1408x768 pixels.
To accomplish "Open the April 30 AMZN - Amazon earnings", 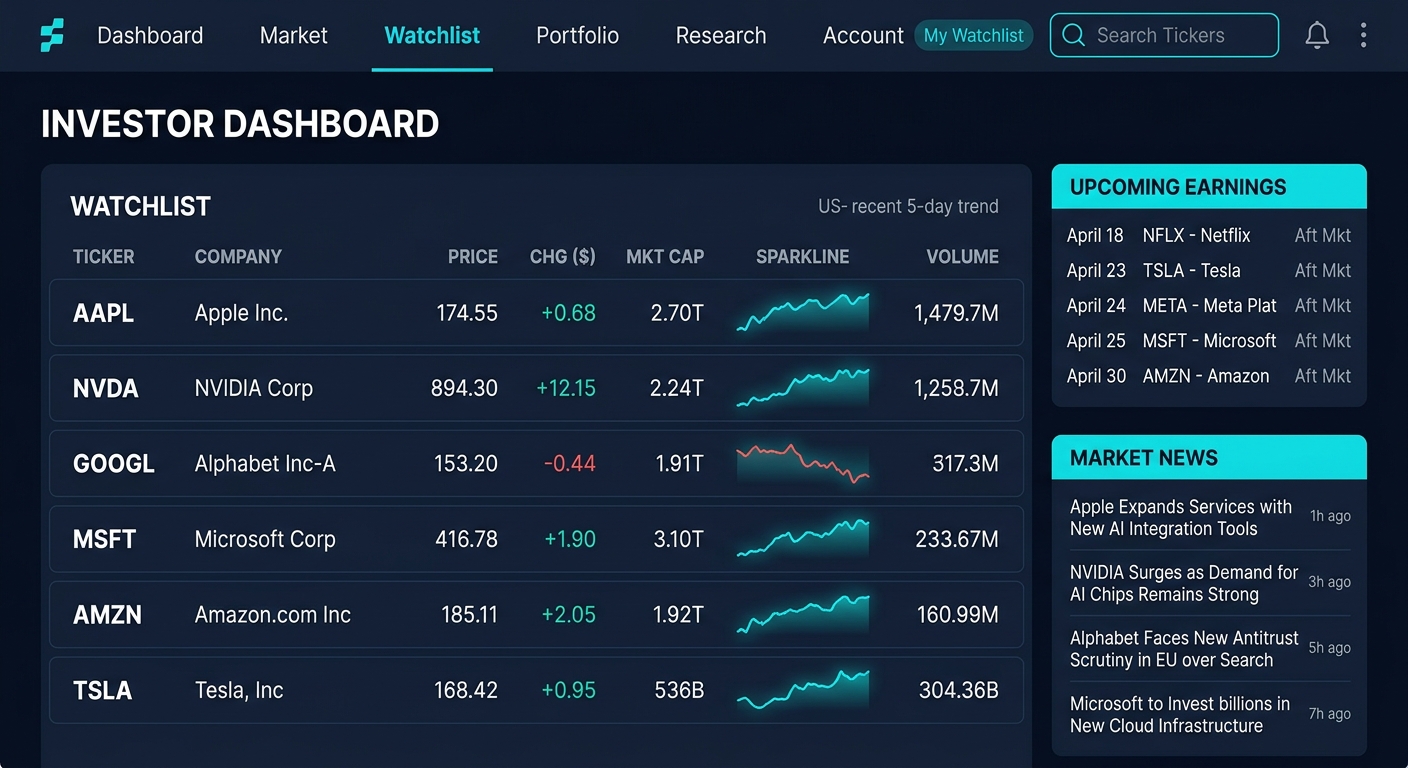I will pos(1209,376).
